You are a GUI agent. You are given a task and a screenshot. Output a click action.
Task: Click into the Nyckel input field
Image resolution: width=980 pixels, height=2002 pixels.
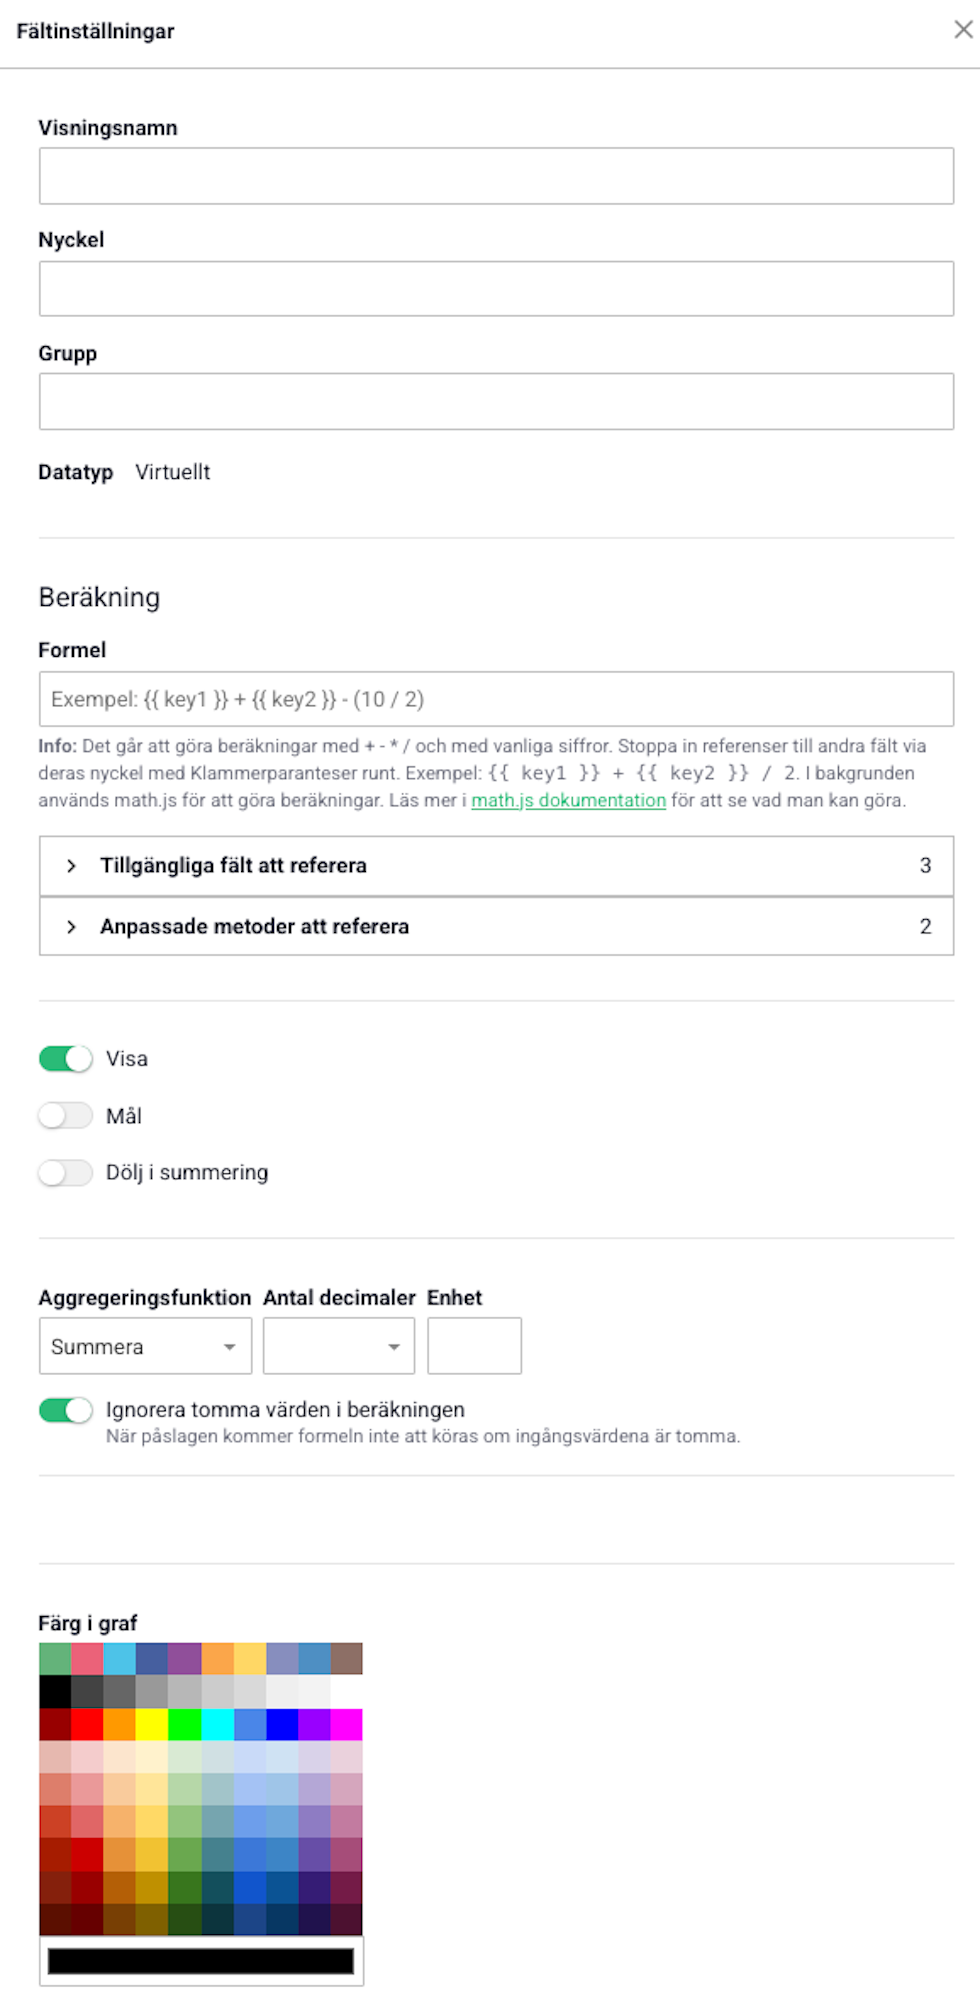point(496,289)
